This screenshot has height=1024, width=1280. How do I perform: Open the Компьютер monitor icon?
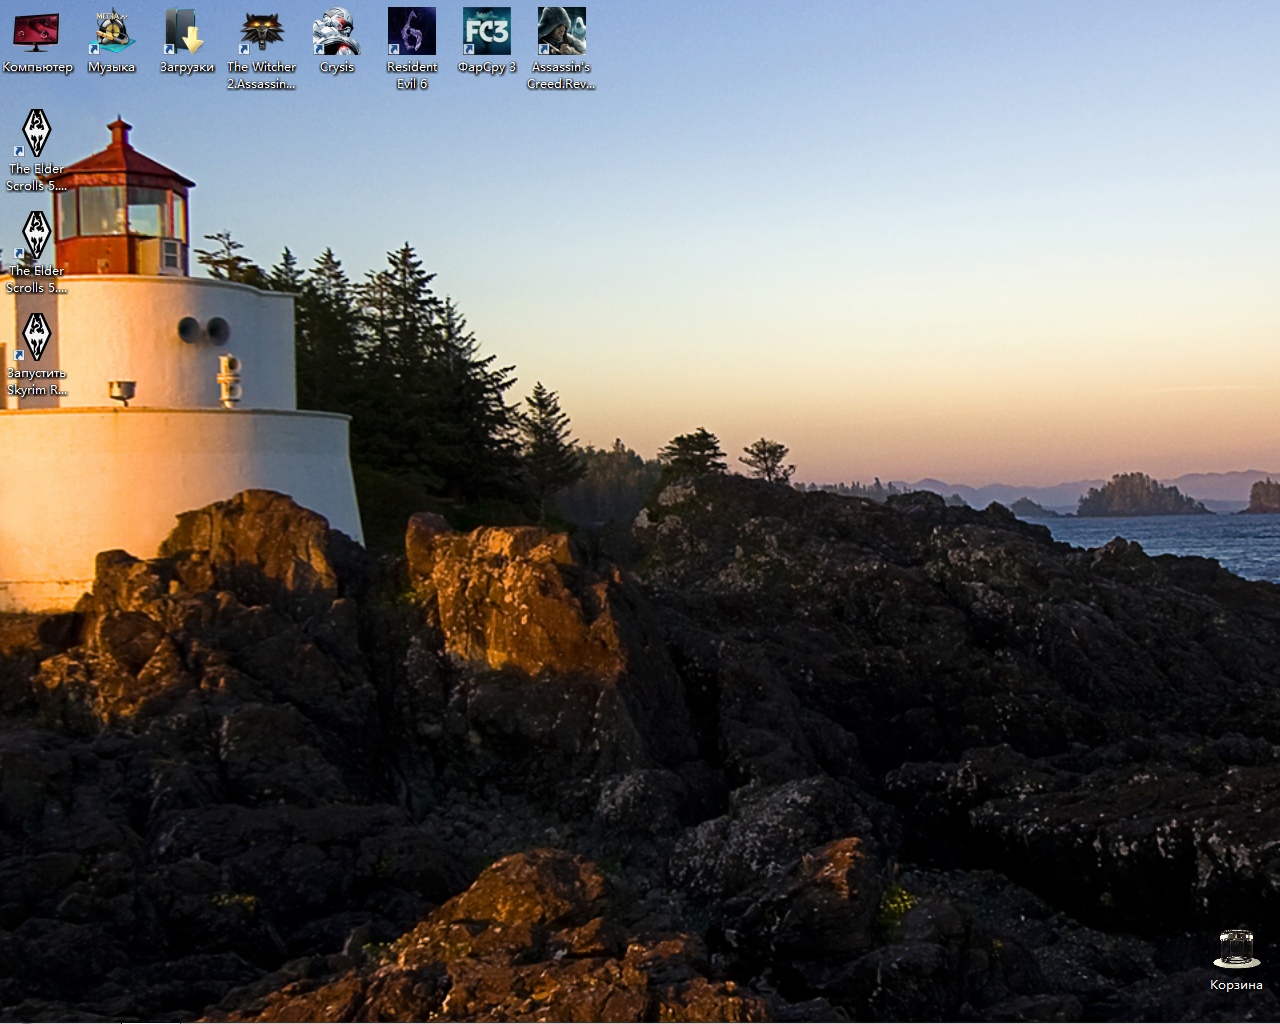click(x=37, y=32)
